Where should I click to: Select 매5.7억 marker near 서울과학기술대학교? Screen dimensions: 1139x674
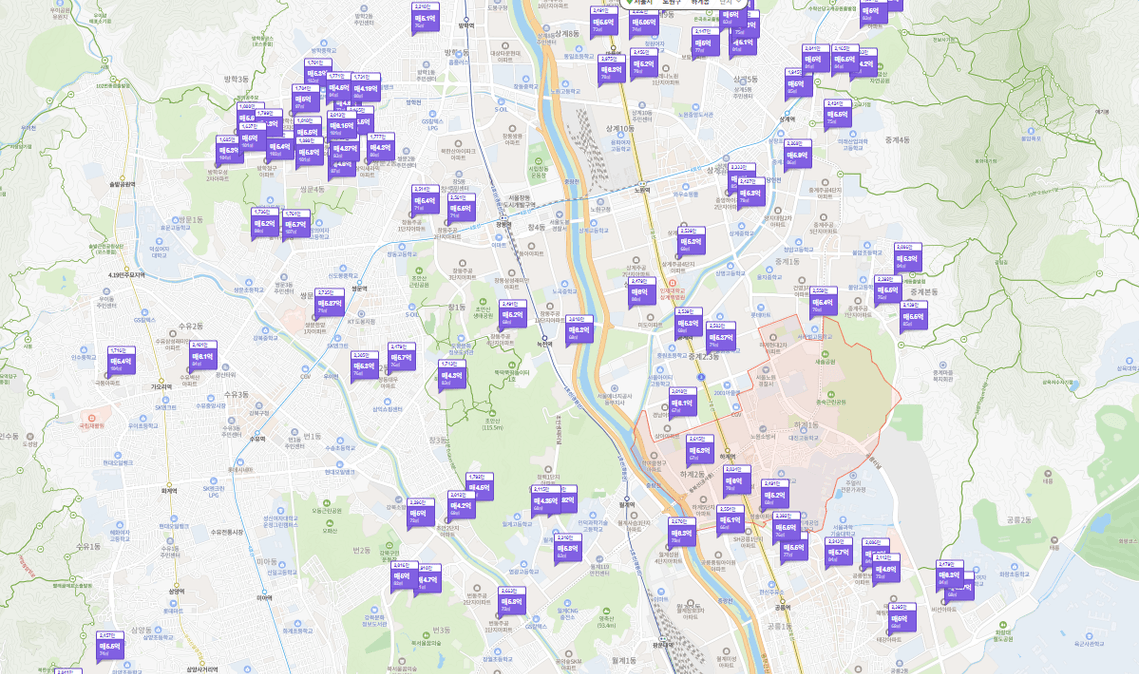tap(838, 553)
